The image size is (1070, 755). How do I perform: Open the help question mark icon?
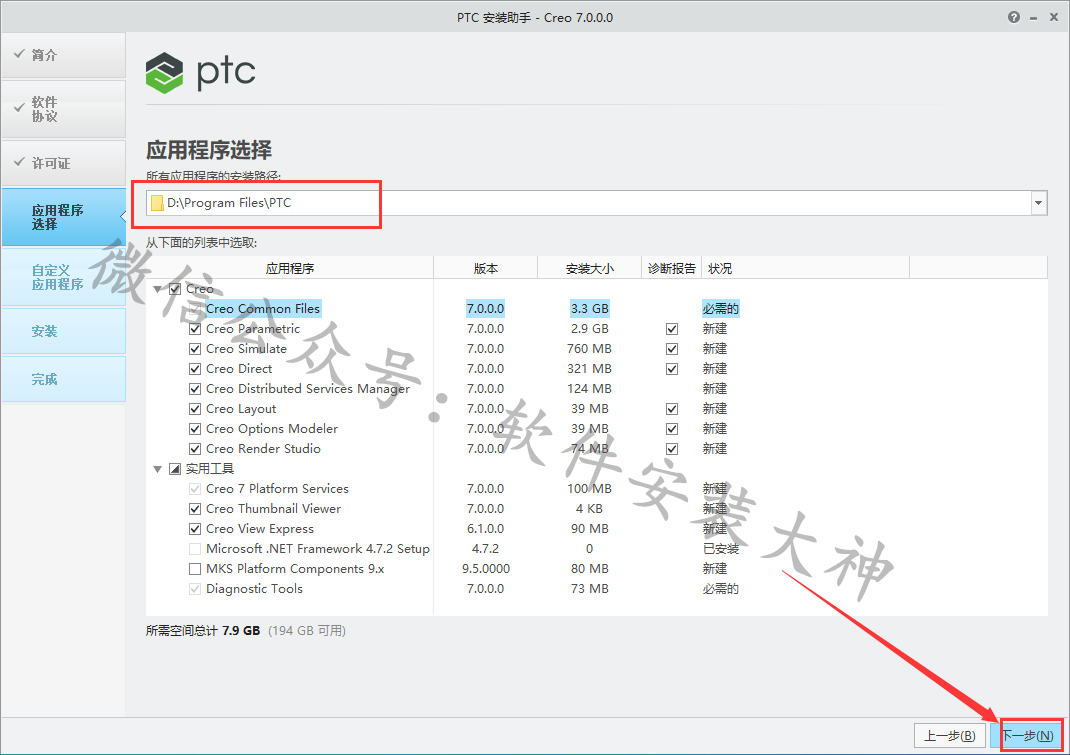pyautogui.click(x=1013, y=18)
